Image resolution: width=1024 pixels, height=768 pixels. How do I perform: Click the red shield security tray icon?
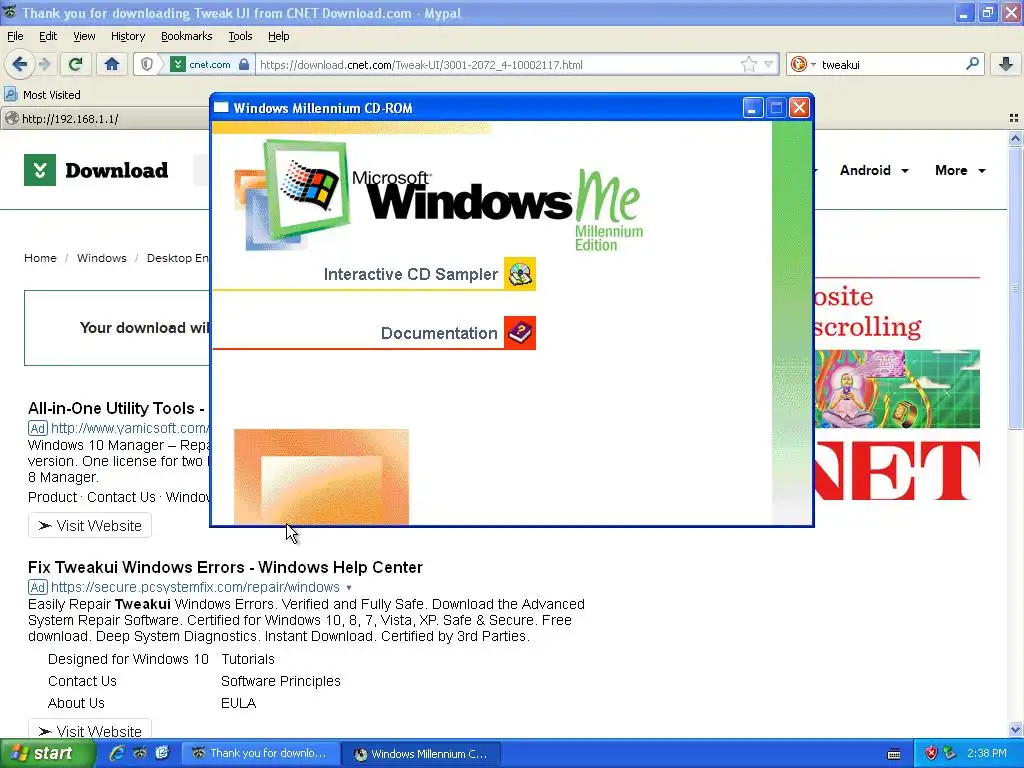point(931,754)
